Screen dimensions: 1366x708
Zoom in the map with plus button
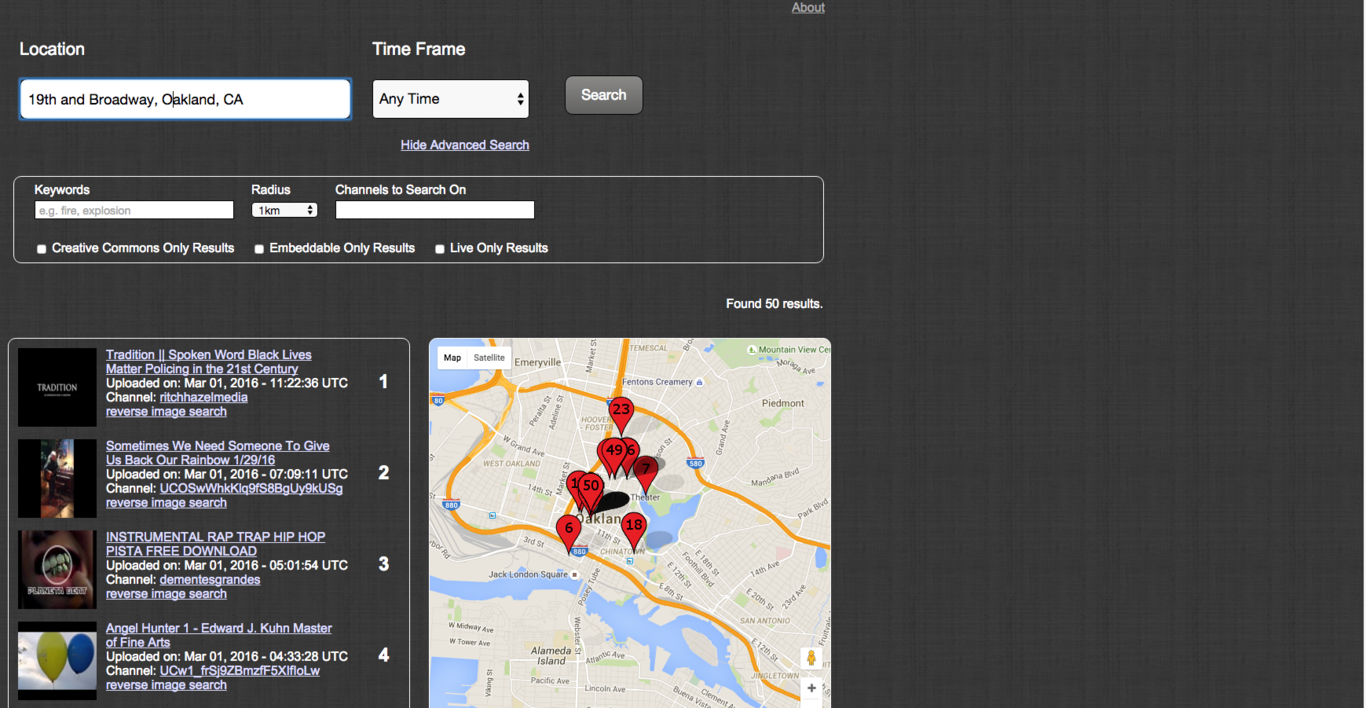[812, 688]
